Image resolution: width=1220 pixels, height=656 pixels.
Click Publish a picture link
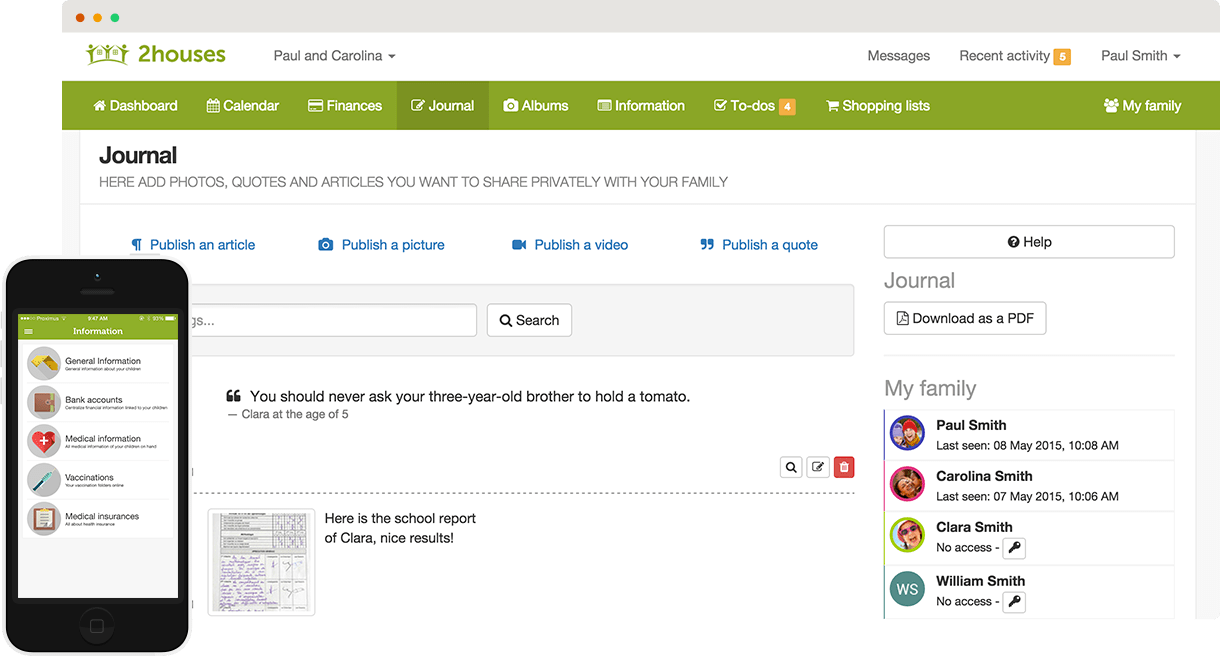[381, 245]
